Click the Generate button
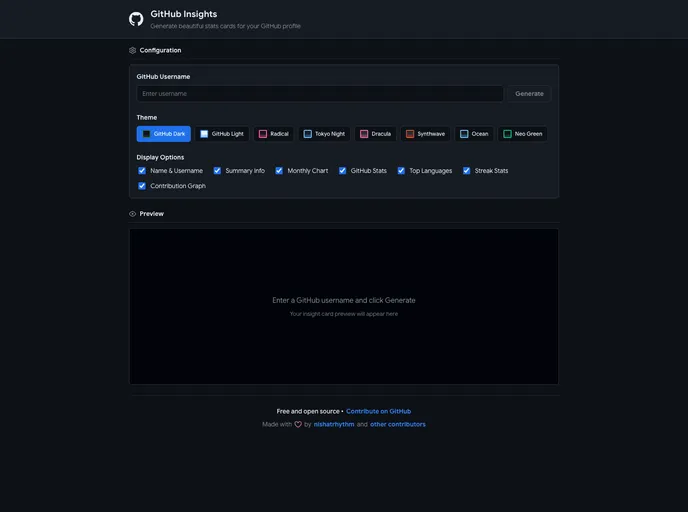This screenshot has width=688, height=512. (529, 93)
